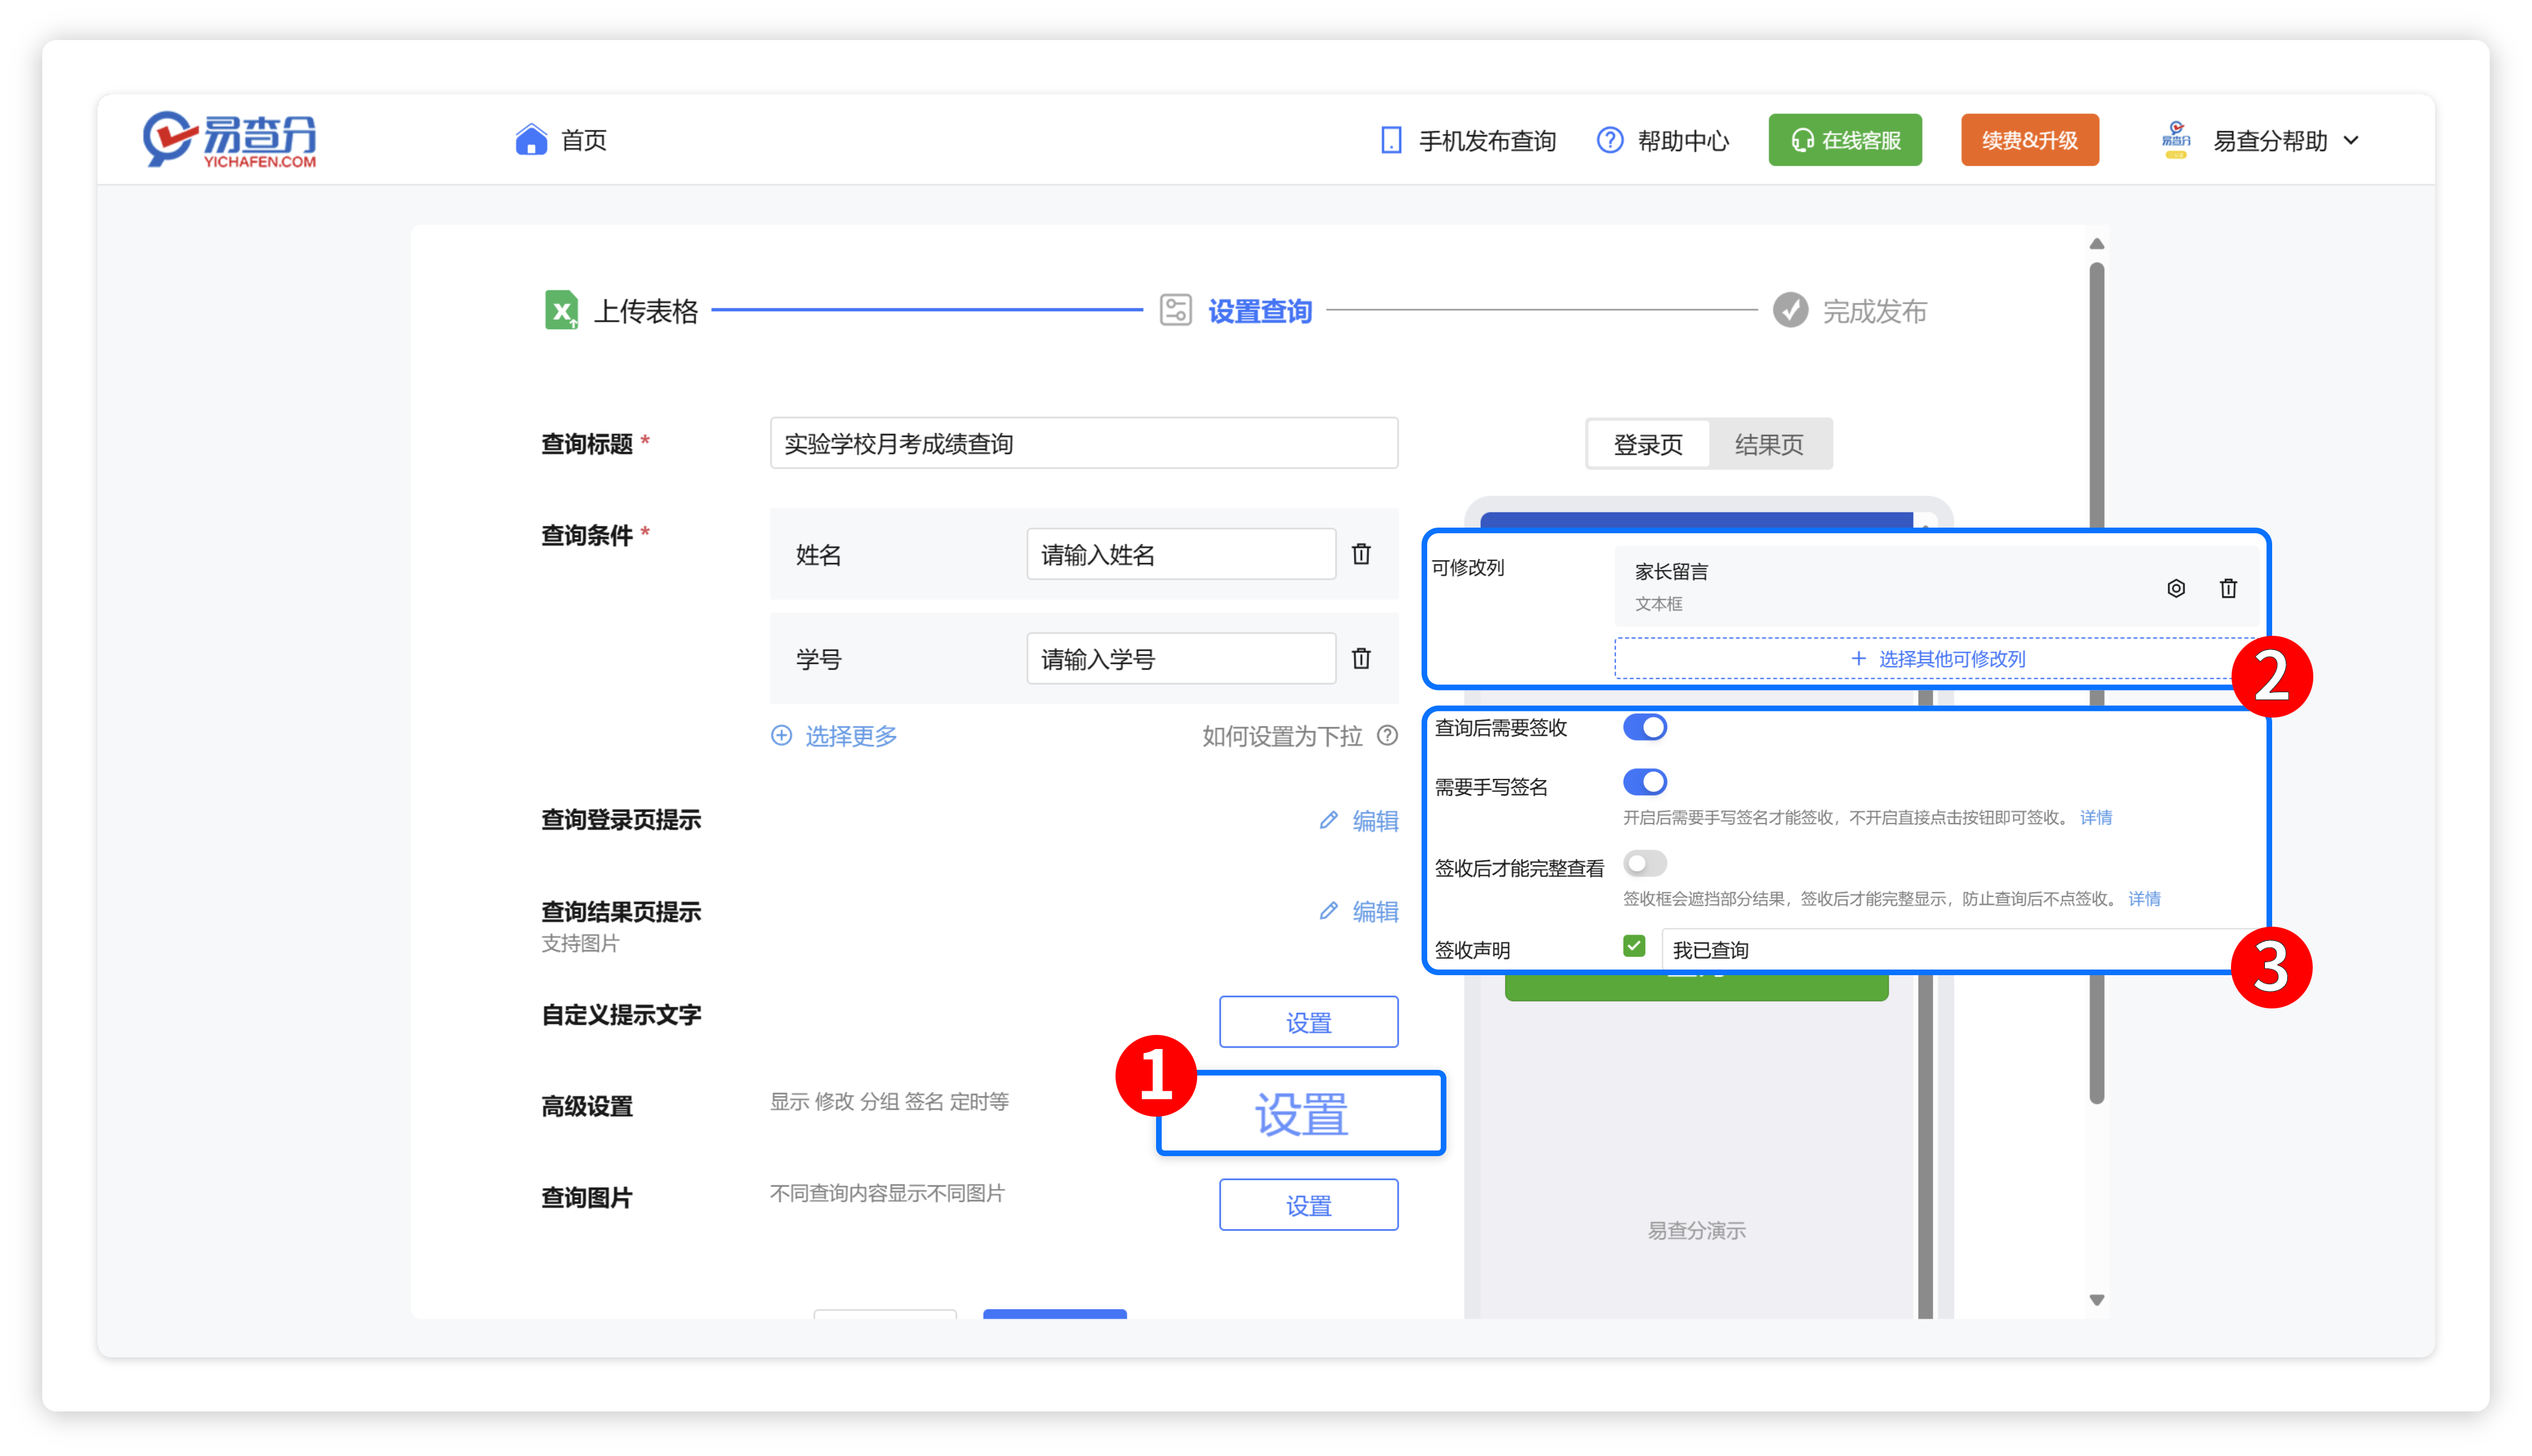Screen dimensions: 2532x1456
Task: Click the 易查分演示 text in phone preview
Action: [1696, 1231]
